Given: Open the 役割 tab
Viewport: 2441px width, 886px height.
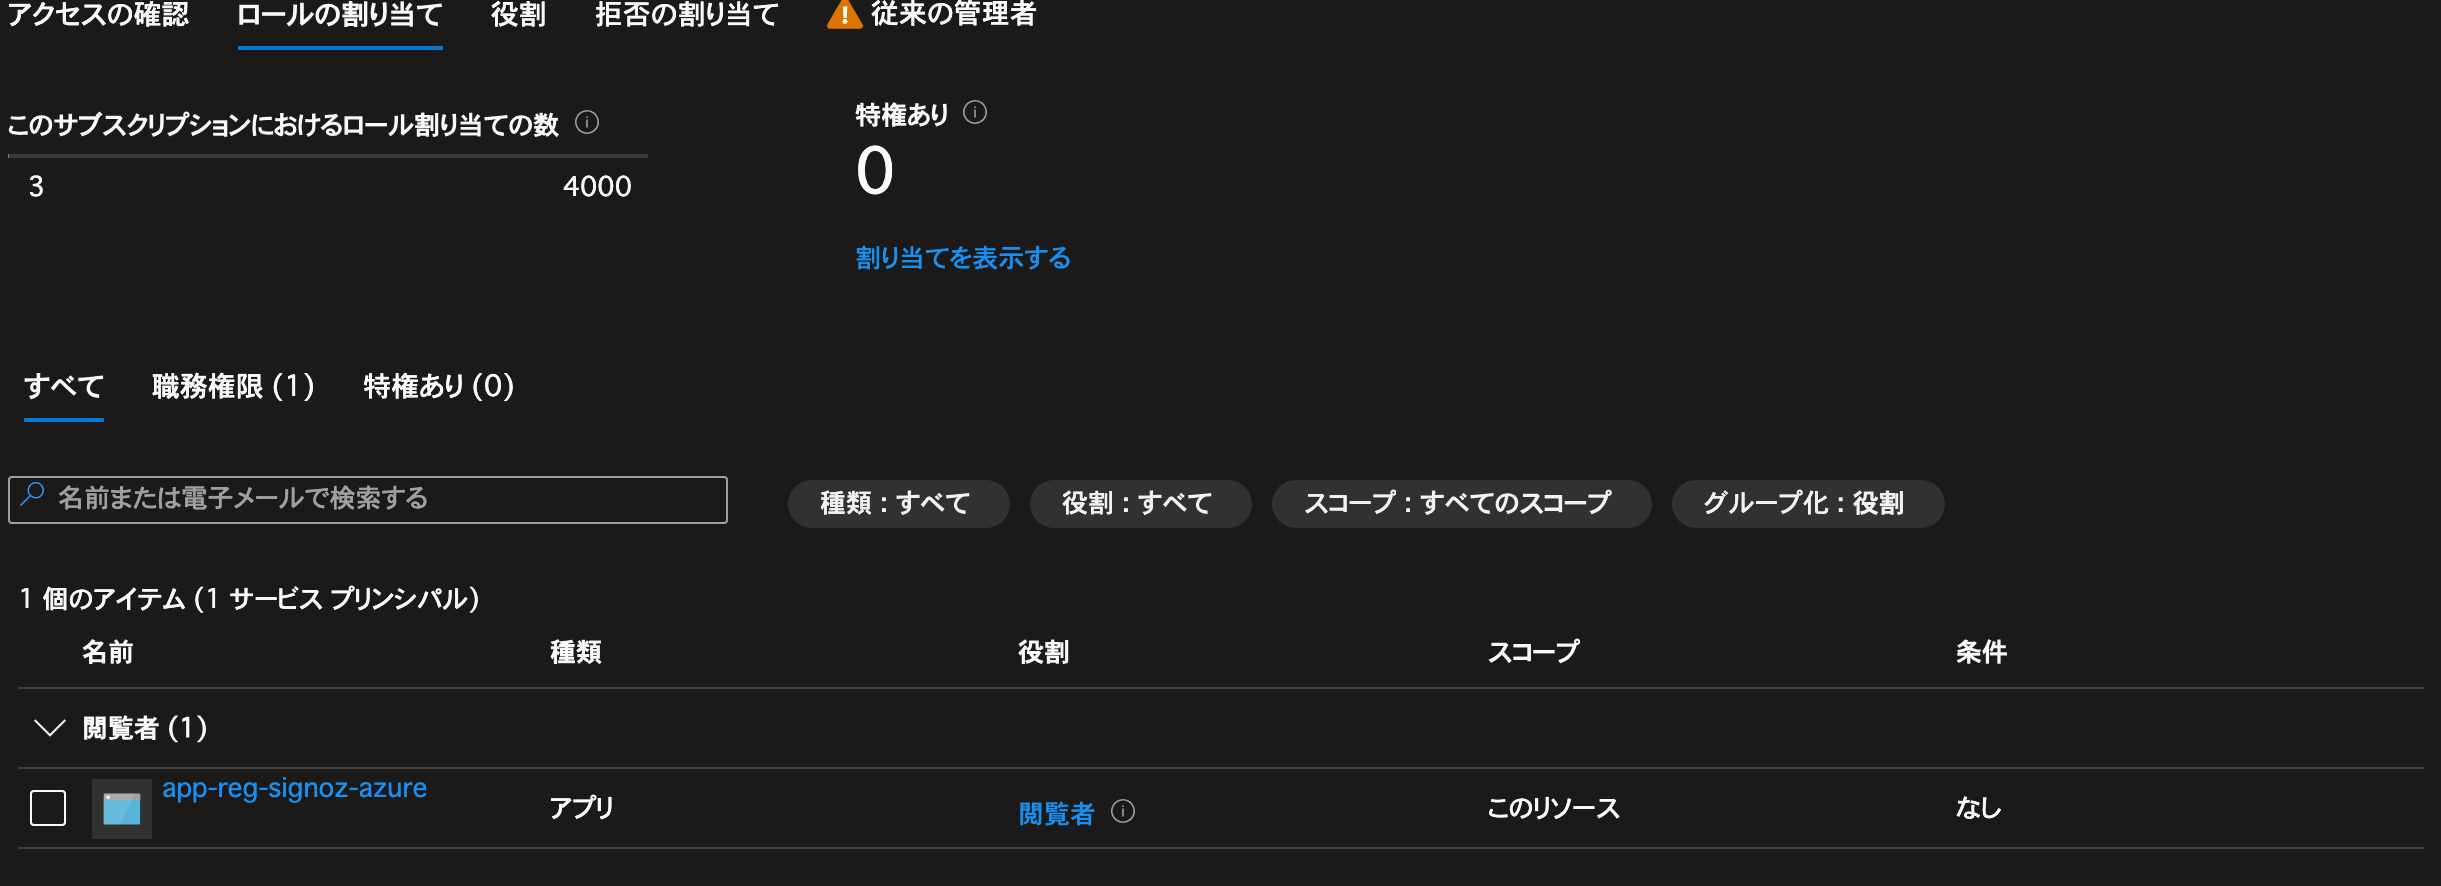Looking at the screenshot, I should [518, 15].
